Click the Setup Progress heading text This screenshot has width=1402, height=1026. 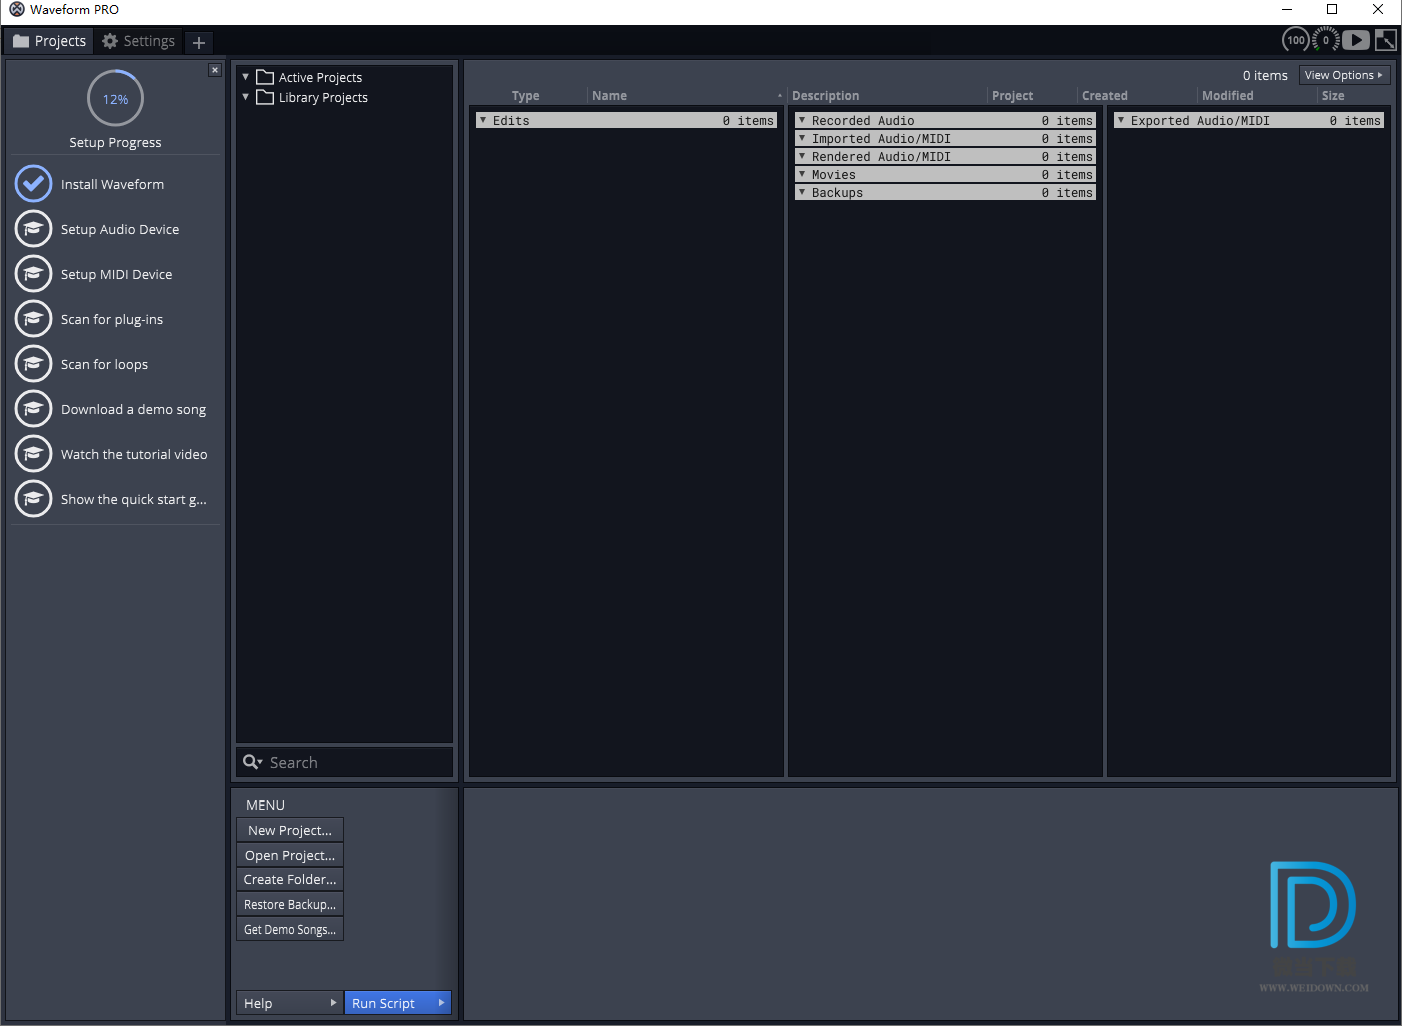pyautogui.click(x=115, y=142)
